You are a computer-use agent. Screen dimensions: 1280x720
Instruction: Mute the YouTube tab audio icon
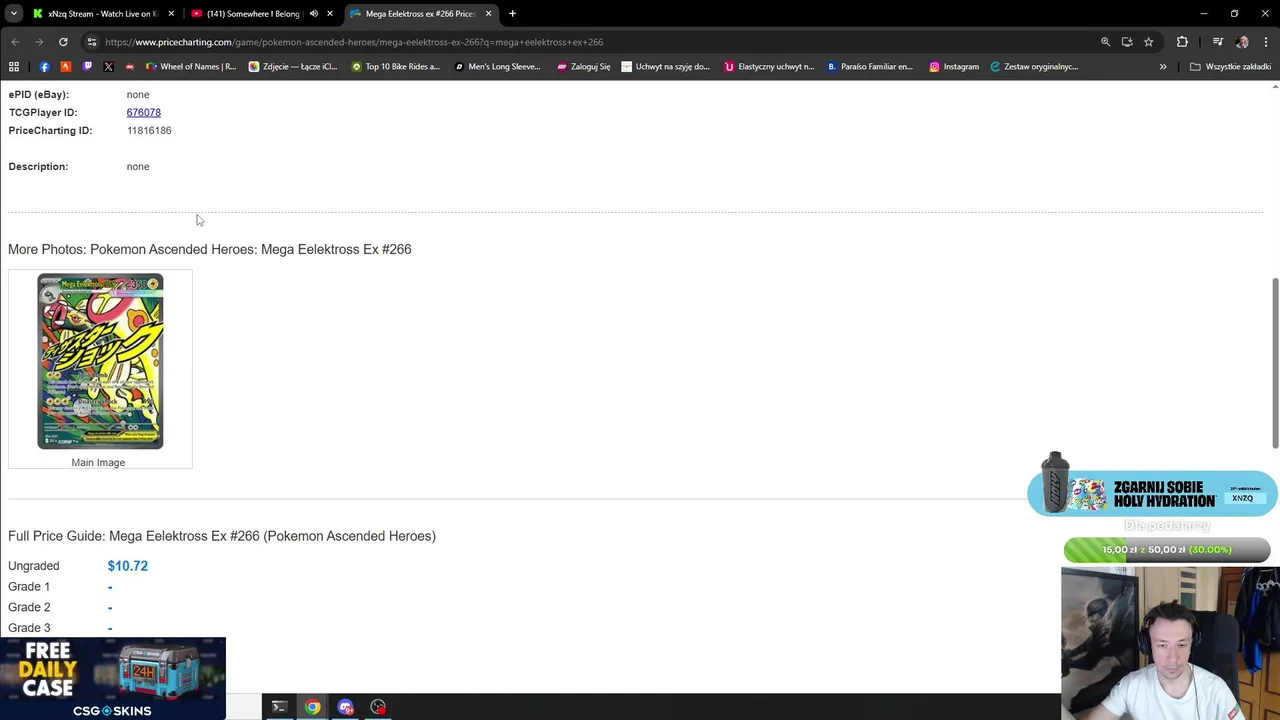[x=313, y=13]
